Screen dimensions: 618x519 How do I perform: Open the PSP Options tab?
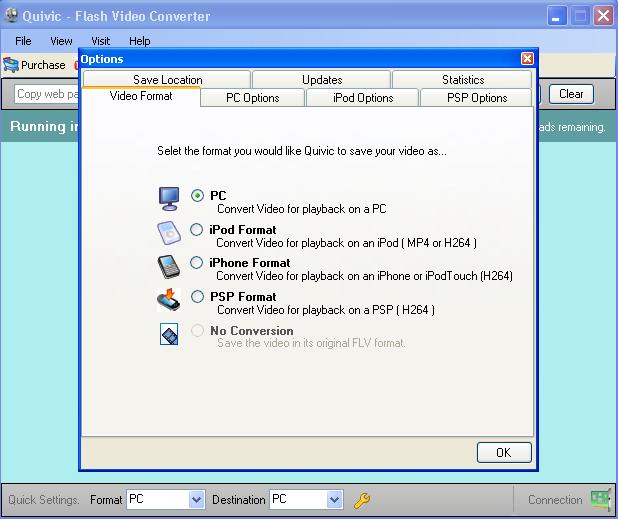[477, 98]
